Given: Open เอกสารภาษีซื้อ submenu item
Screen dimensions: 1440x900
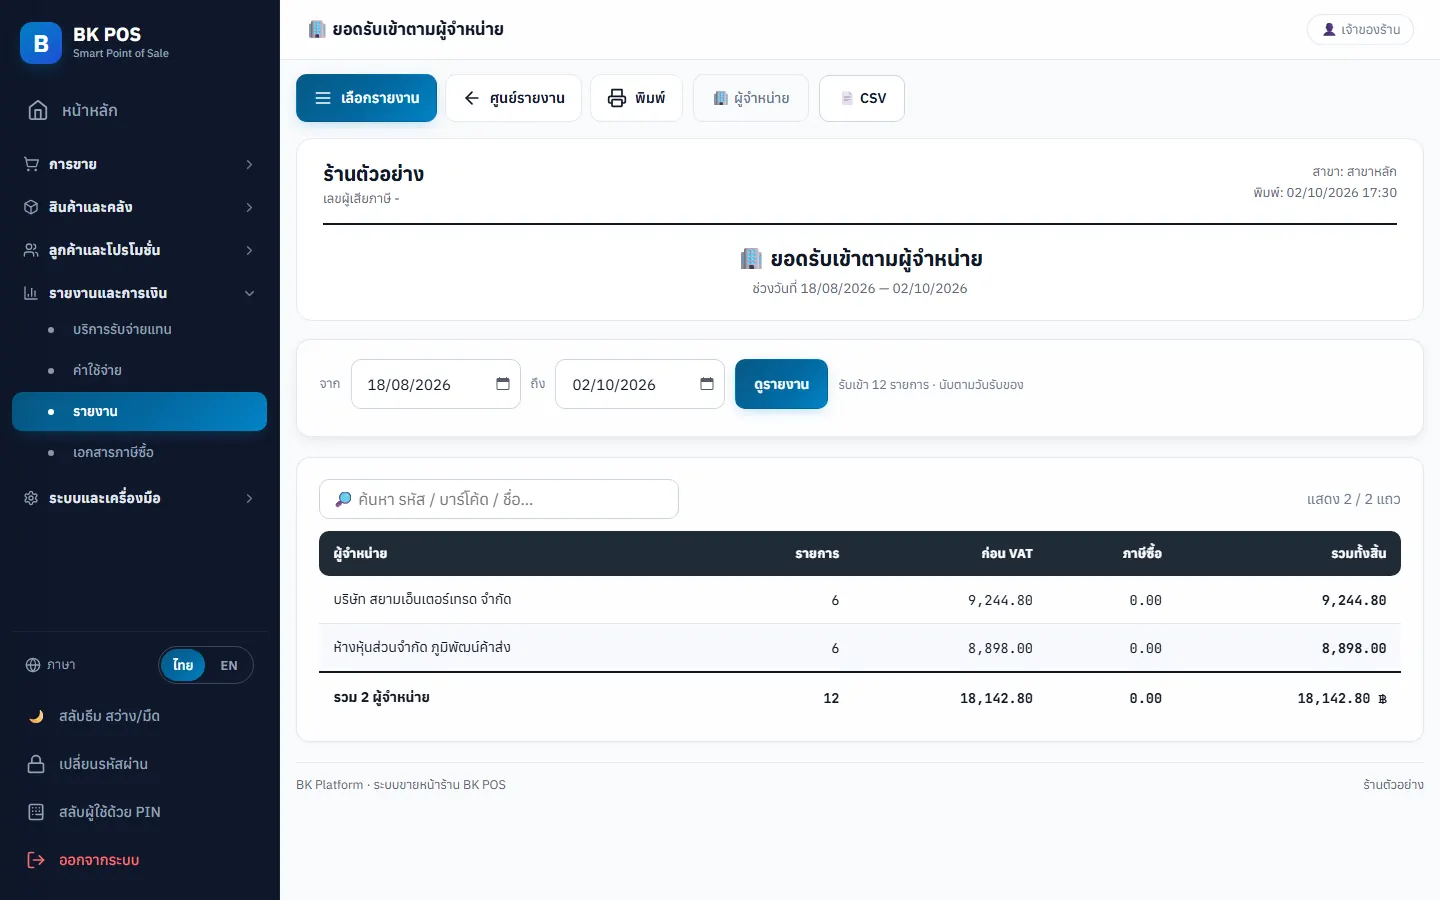Looking at the screenshot, I should coord(140,452).
